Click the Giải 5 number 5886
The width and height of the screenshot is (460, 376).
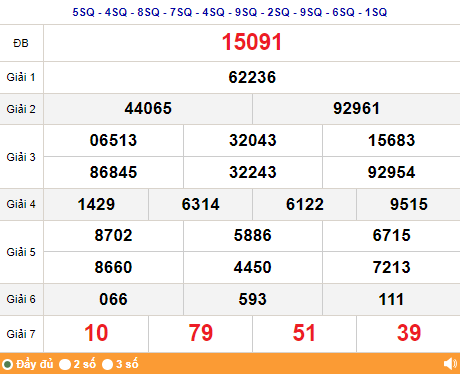[x=253, y=235]
